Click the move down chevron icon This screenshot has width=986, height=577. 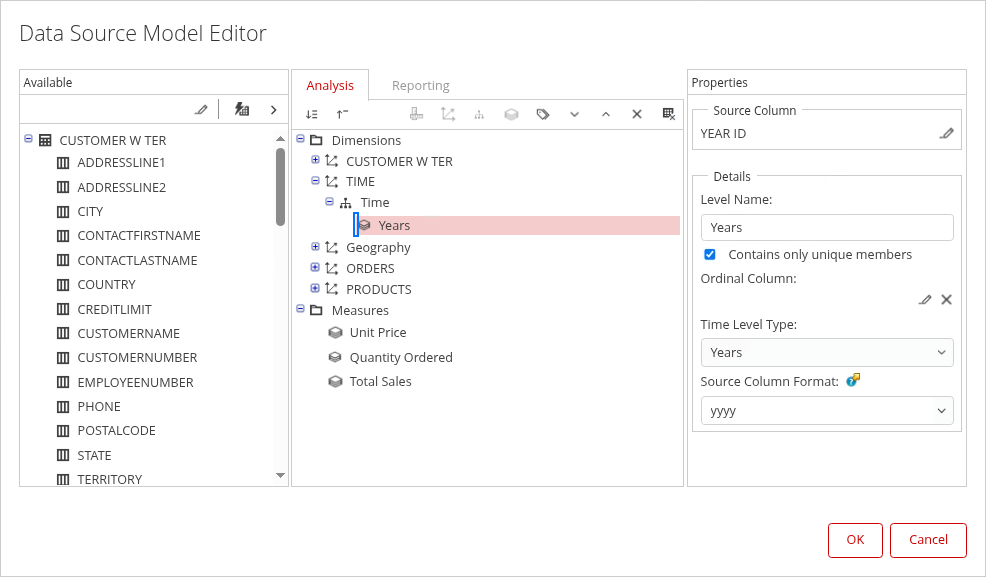574,115
